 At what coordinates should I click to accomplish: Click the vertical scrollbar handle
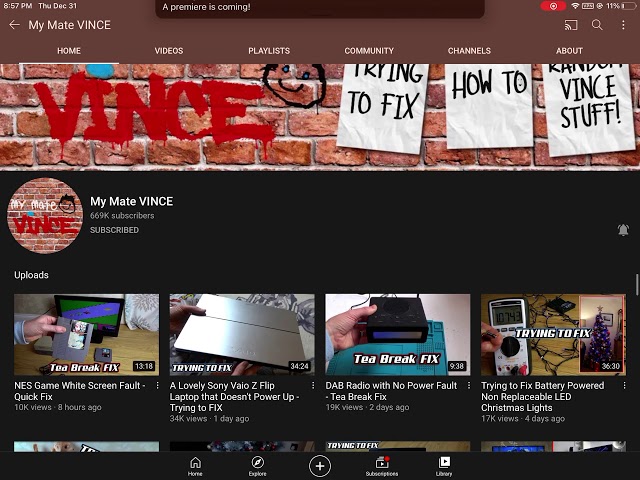637,285
